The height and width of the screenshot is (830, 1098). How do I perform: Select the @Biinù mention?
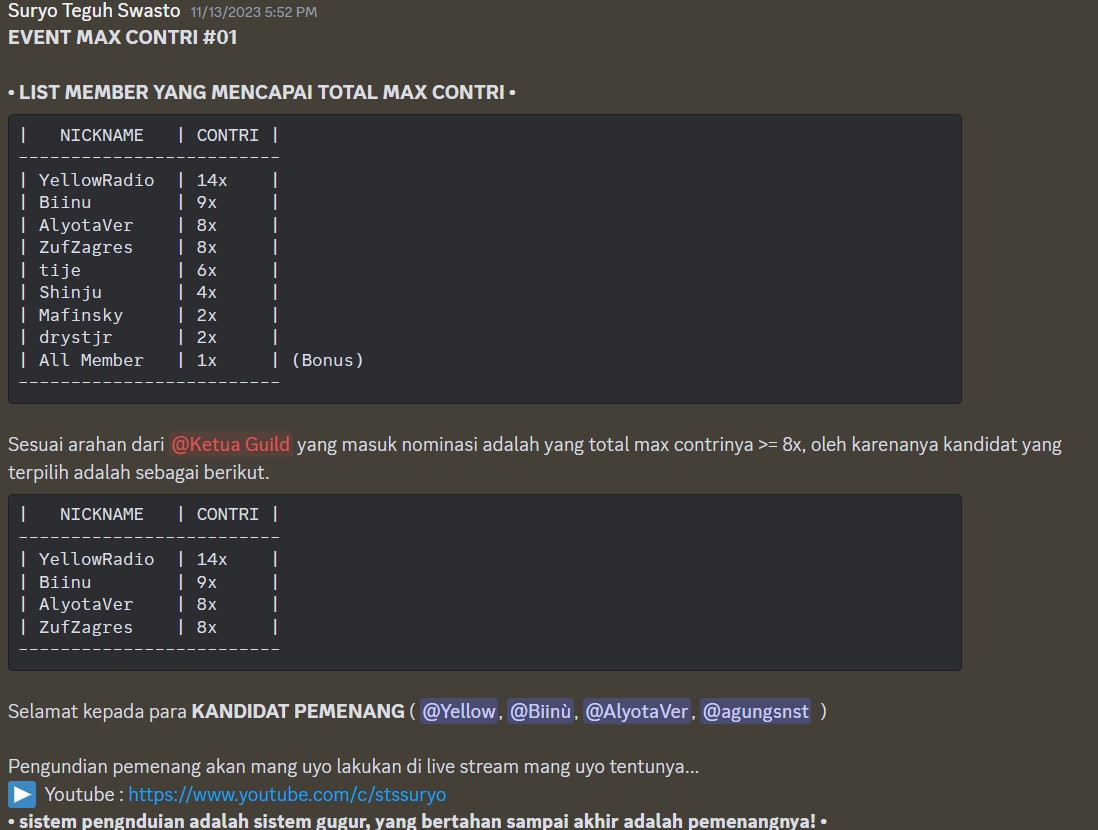540,711
